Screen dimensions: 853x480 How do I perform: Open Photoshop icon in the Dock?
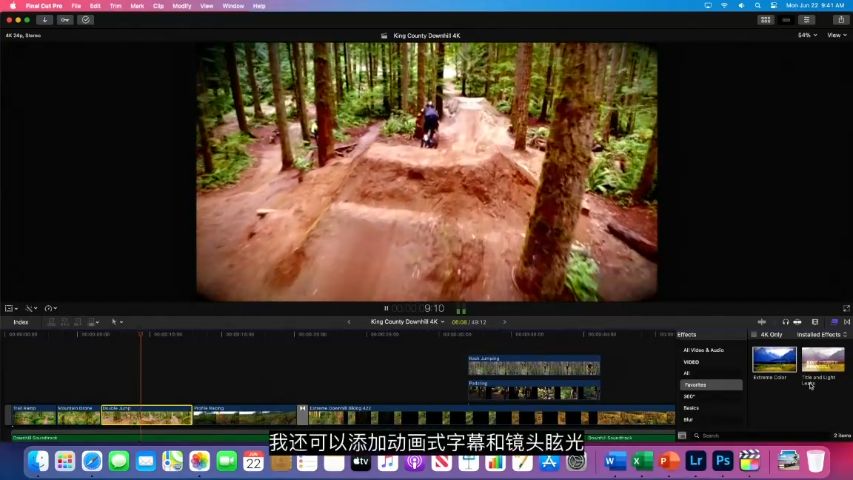point(722,461)
